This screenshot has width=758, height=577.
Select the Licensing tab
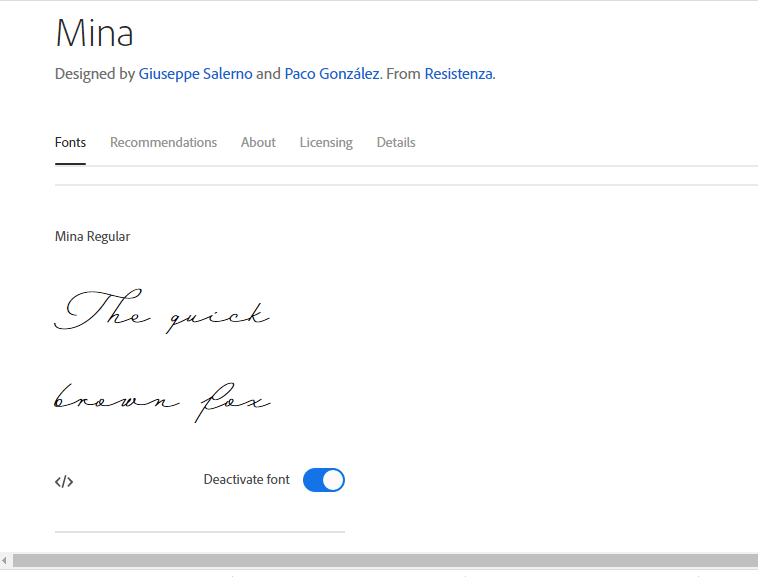326,143
